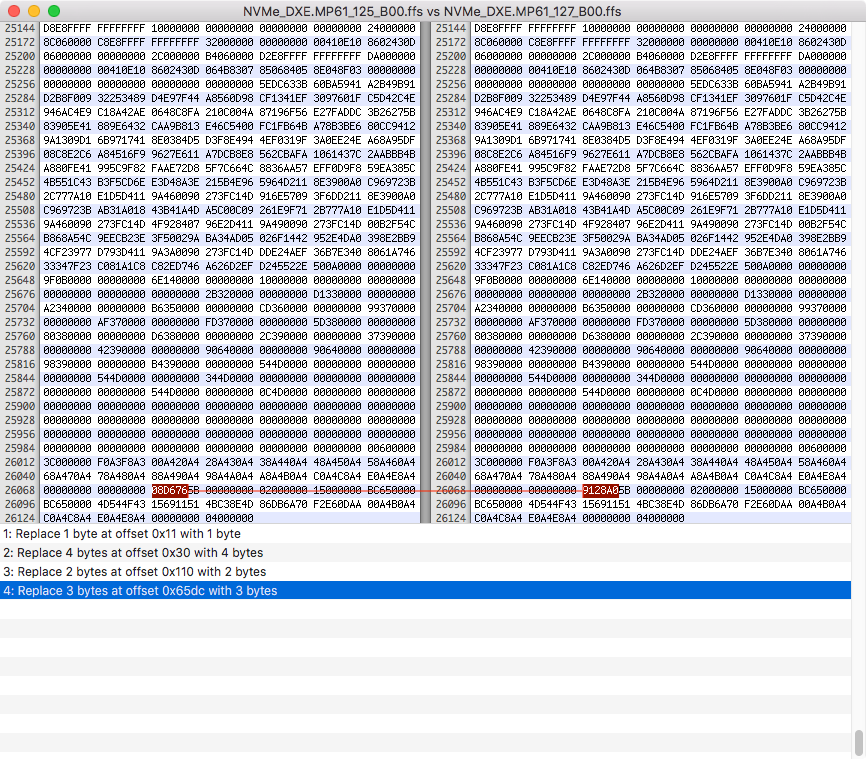
Task: Click window title NVMe_DXE.MP61_125_B00.ffs vs NVMe_DXE.MP61_127_B00.ffs
Action: (432, 11)
